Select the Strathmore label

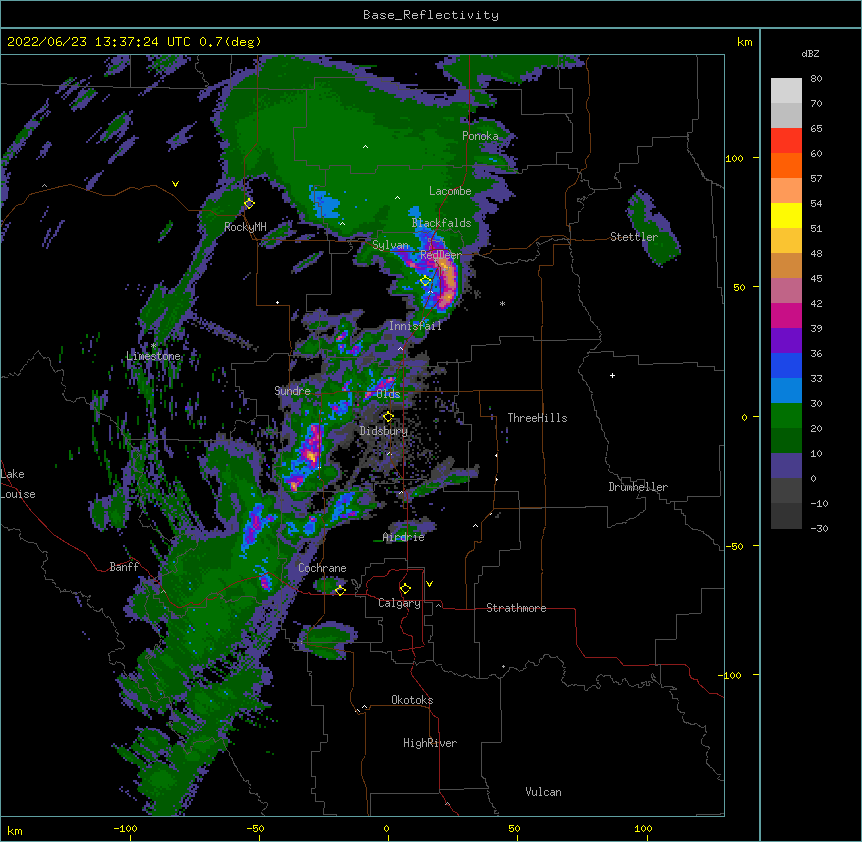516,608
